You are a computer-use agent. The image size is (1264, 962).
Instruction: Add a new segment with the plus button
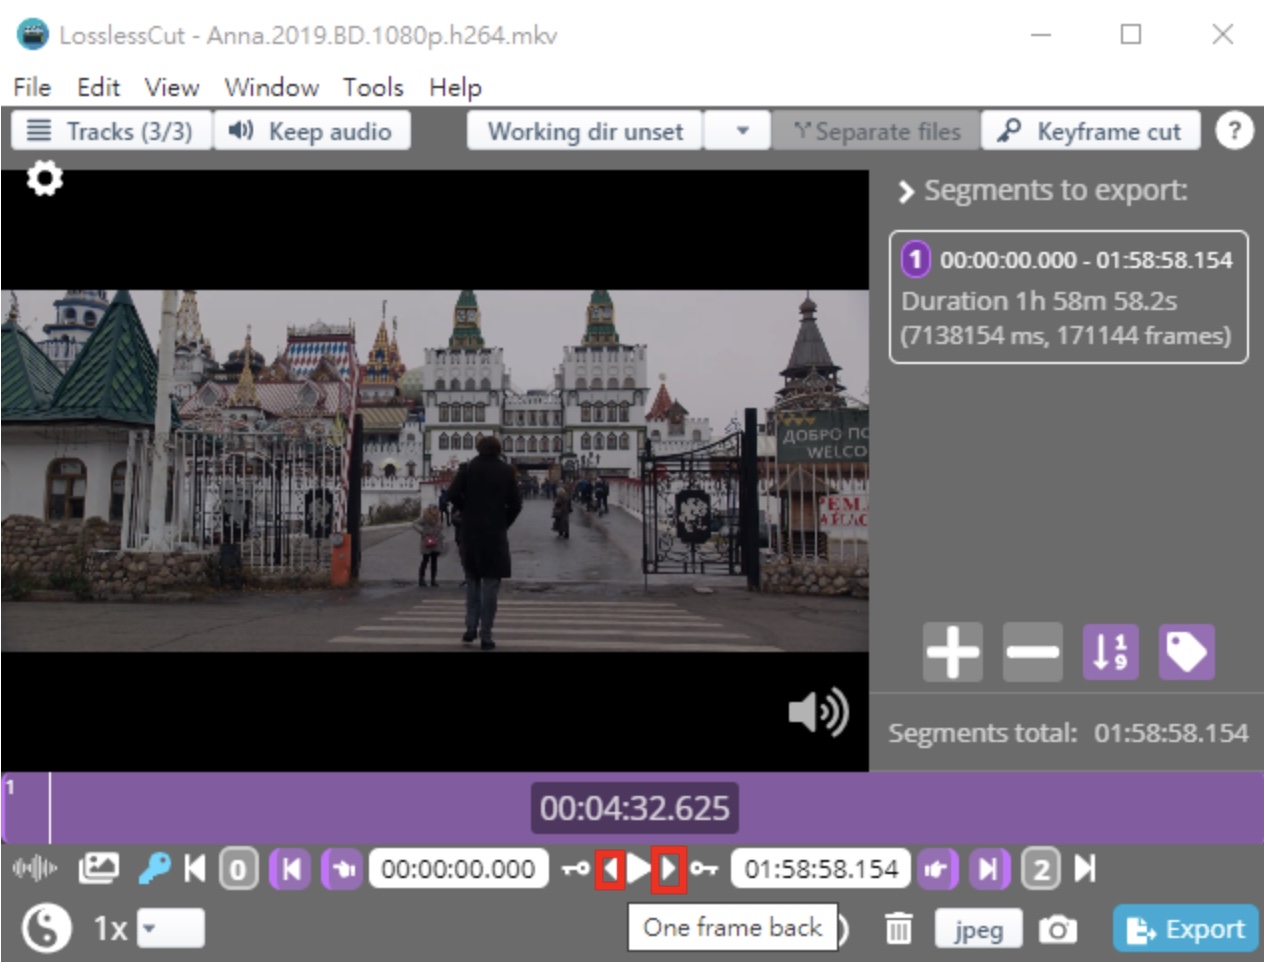coord(953,652)
